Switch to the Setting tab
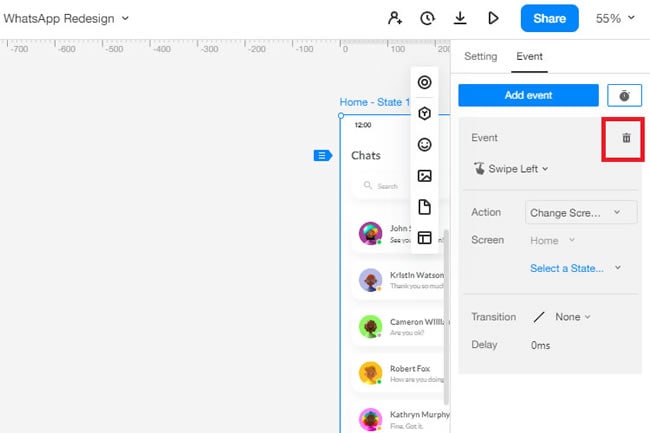Image resolution: width=650 pixels, height=433 pixels. 480,56
